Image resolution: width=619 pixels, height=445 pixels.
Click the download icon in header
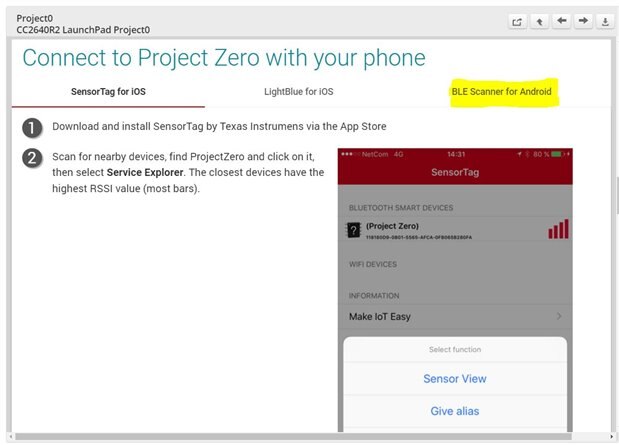click(x=605, y=22)
